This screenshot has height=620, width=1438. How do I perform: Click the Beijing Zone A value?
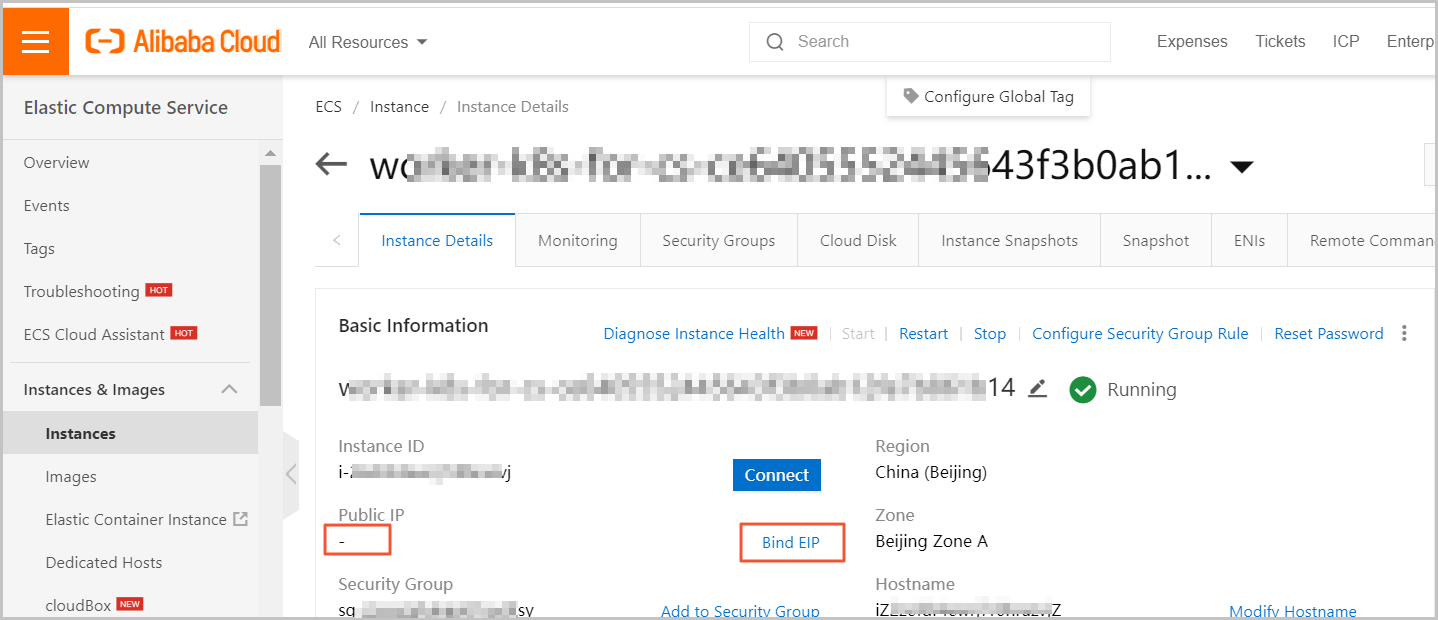(x=931, y=541)
